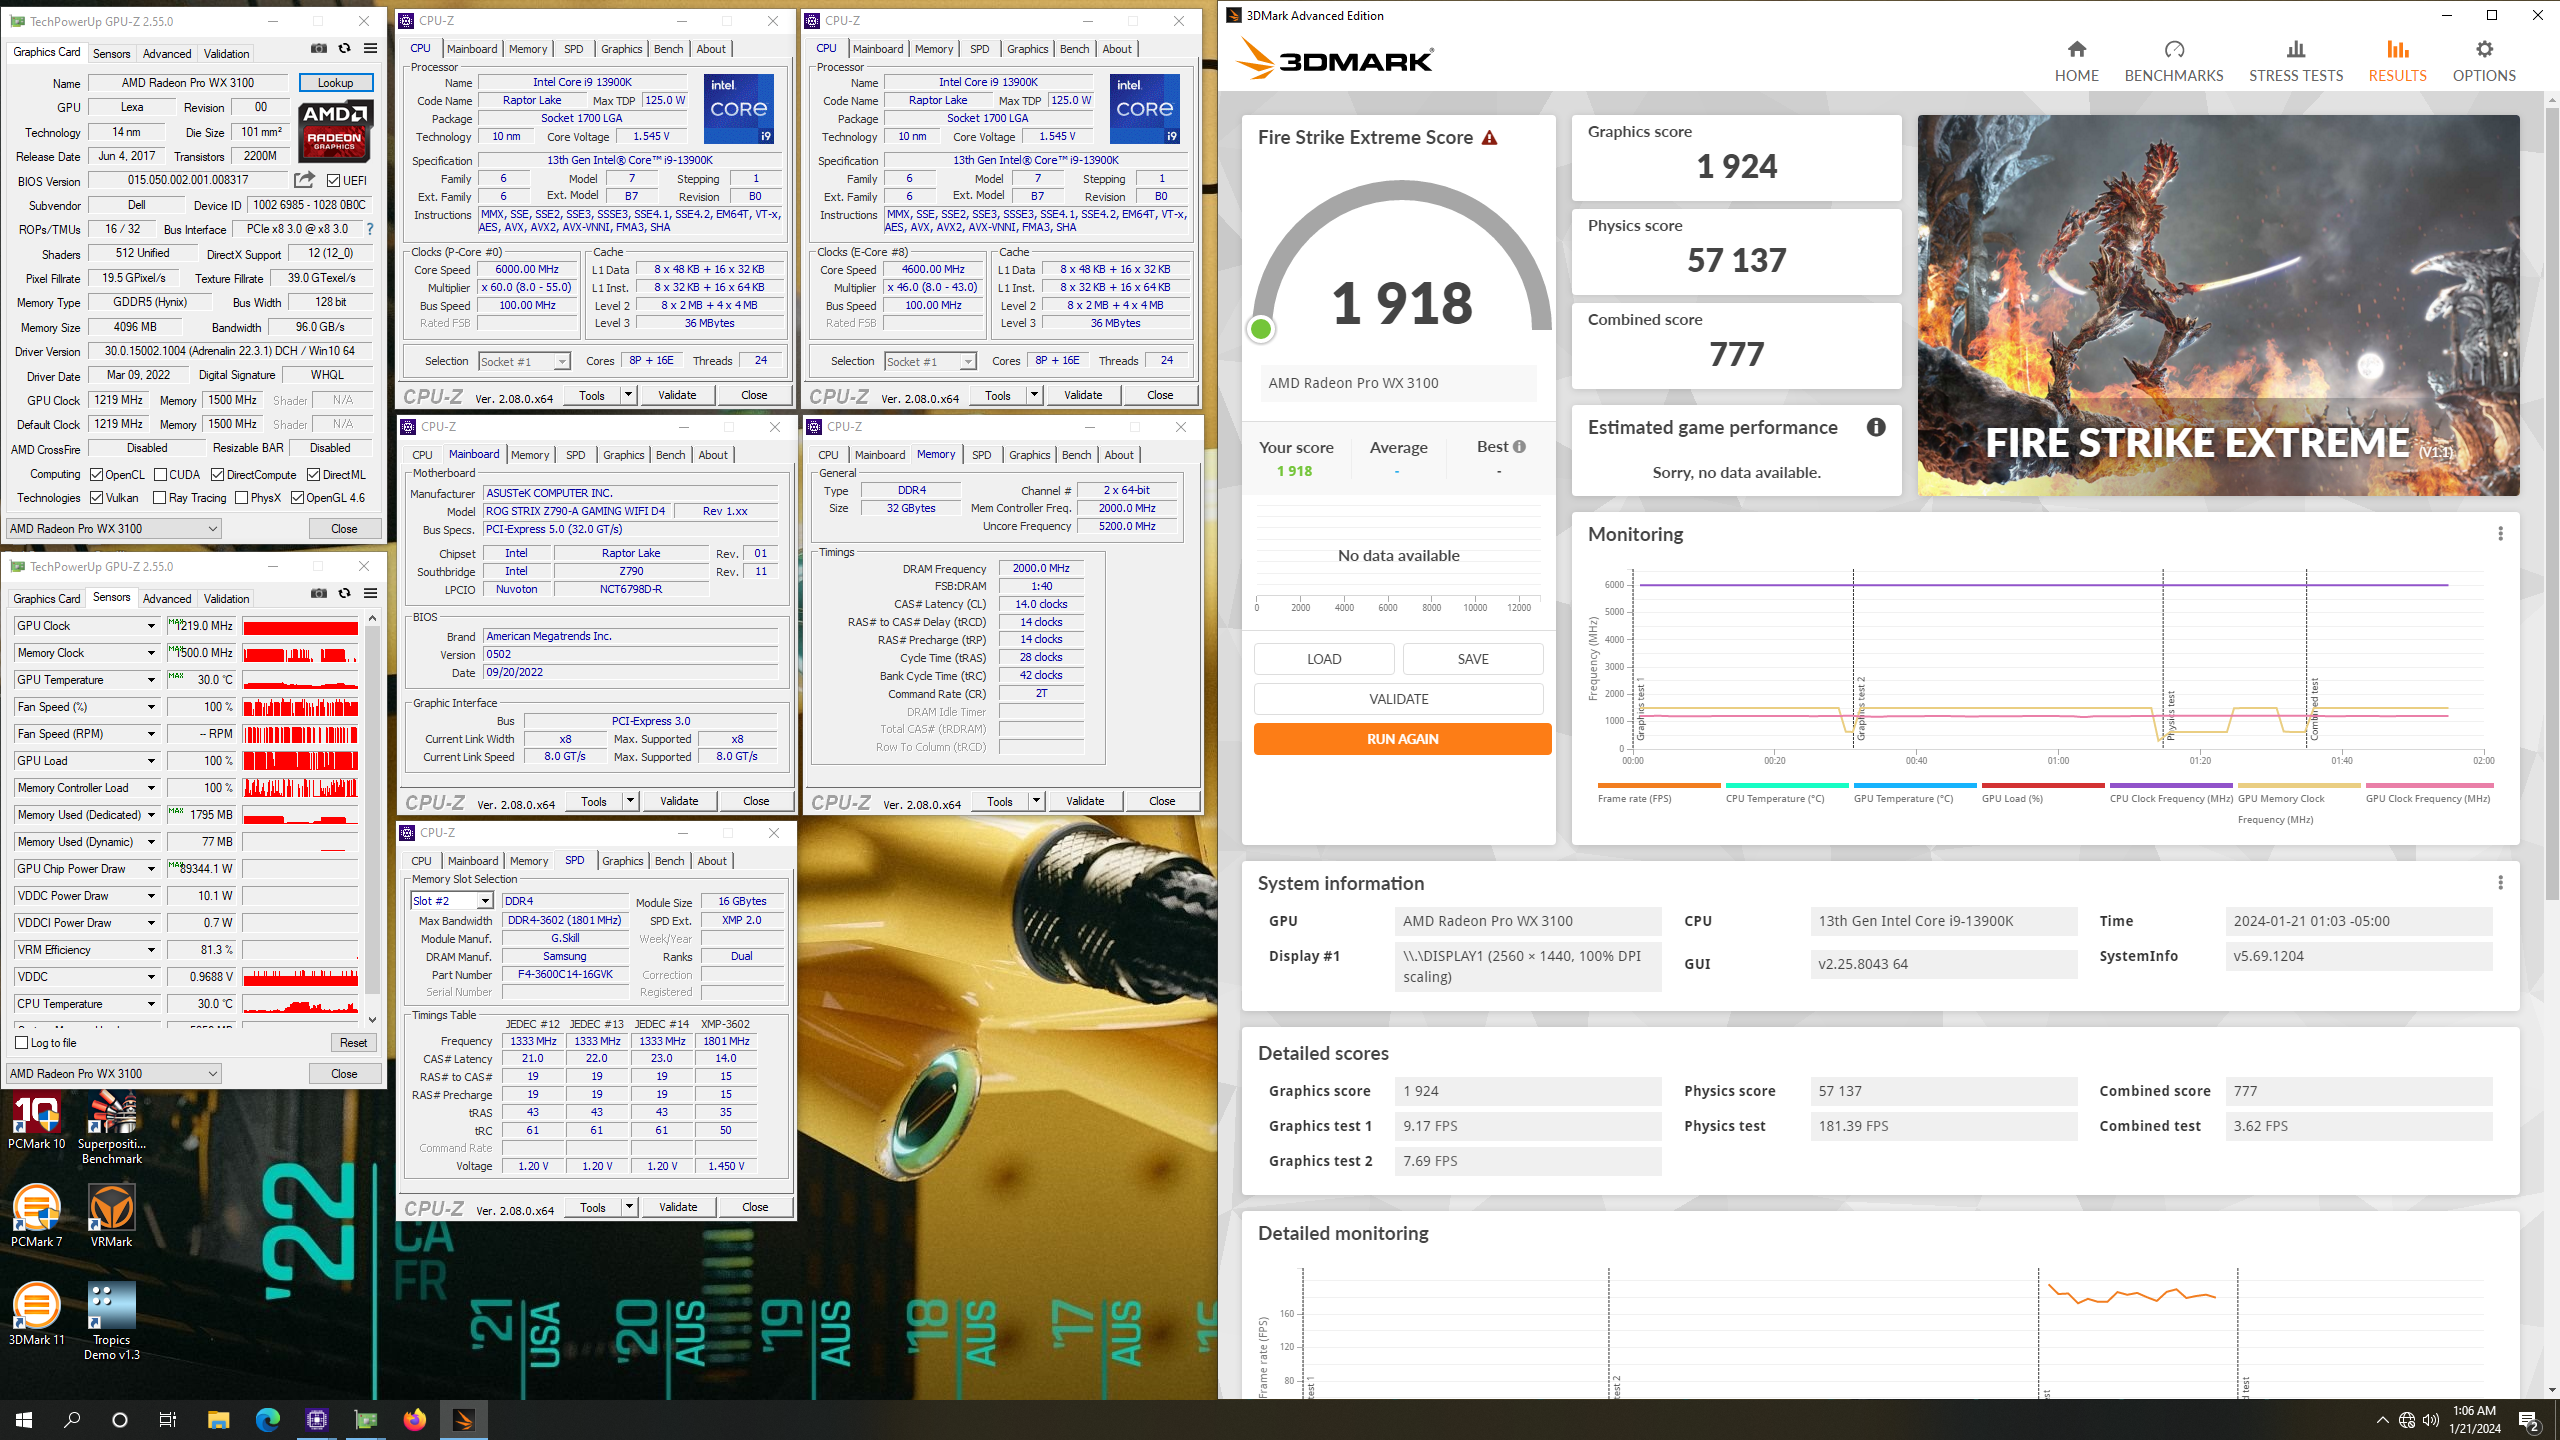The width and height of the screenshot is (2560, 1440).
Task: Click VALIDATE button in 3DMark
Action: 1398,699
